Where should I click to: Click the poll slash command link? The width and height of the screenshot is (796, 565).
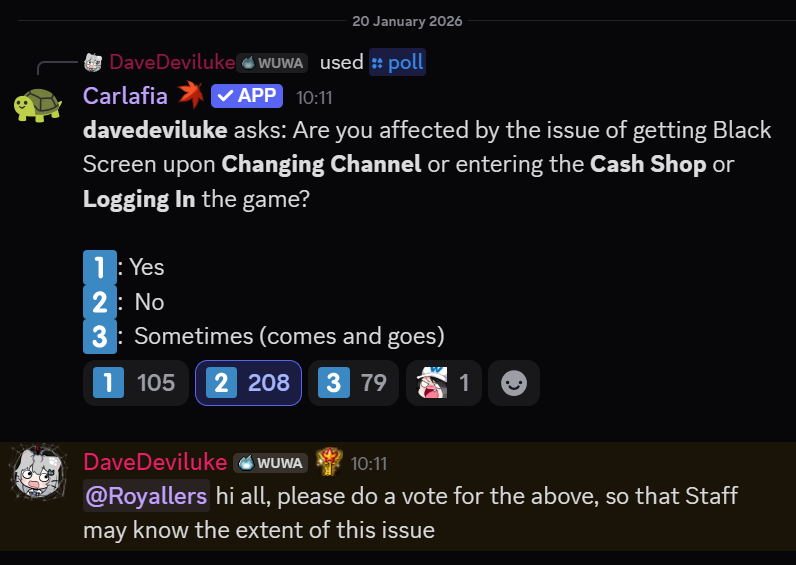(x=397, y=62)
